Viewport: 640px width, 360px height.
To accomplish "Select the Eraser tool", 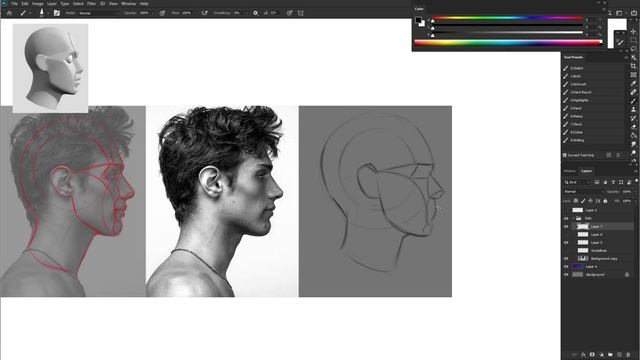I will (633, 127).
